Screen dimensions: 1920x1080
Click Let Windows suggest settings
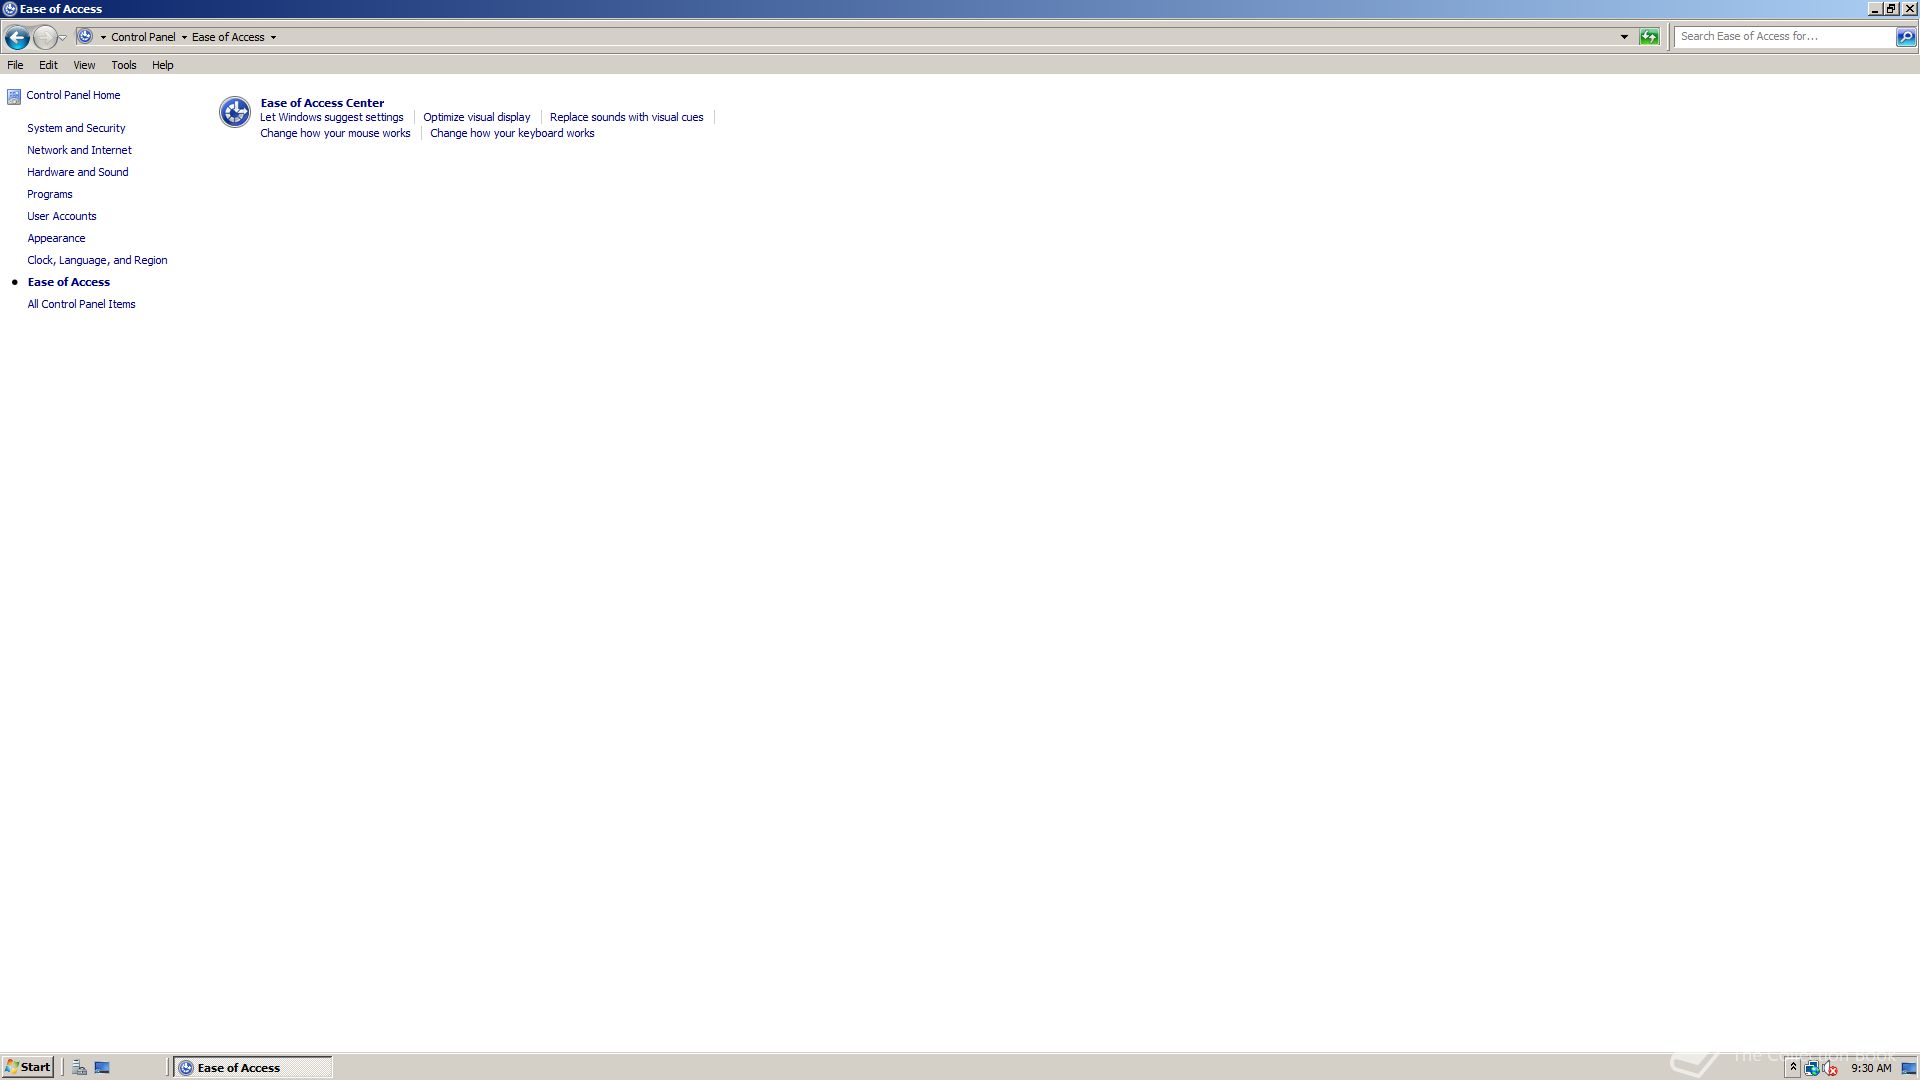point(332,117)
